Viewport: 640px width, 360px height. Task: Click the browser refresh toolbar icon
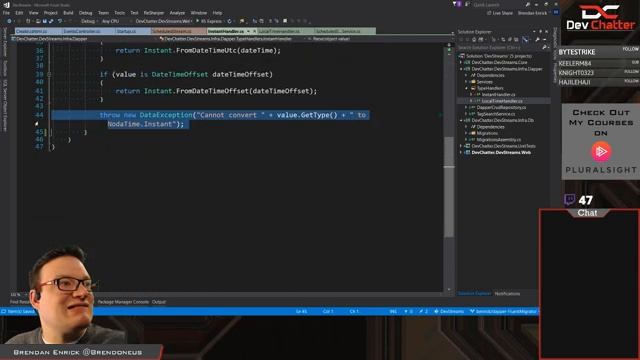[x=229, y=21]
